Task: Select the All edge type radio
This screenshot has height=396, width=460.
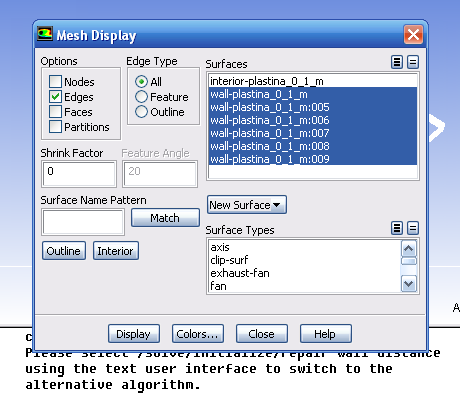Action: (141, 82)
